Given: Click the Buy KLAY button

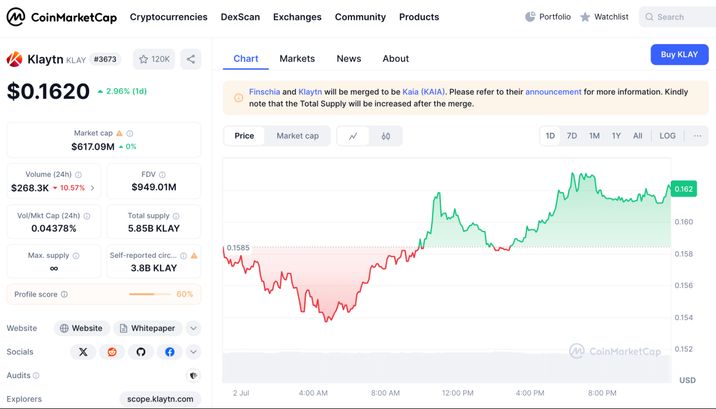Looking at the screenshot, I should pos(679,55).
